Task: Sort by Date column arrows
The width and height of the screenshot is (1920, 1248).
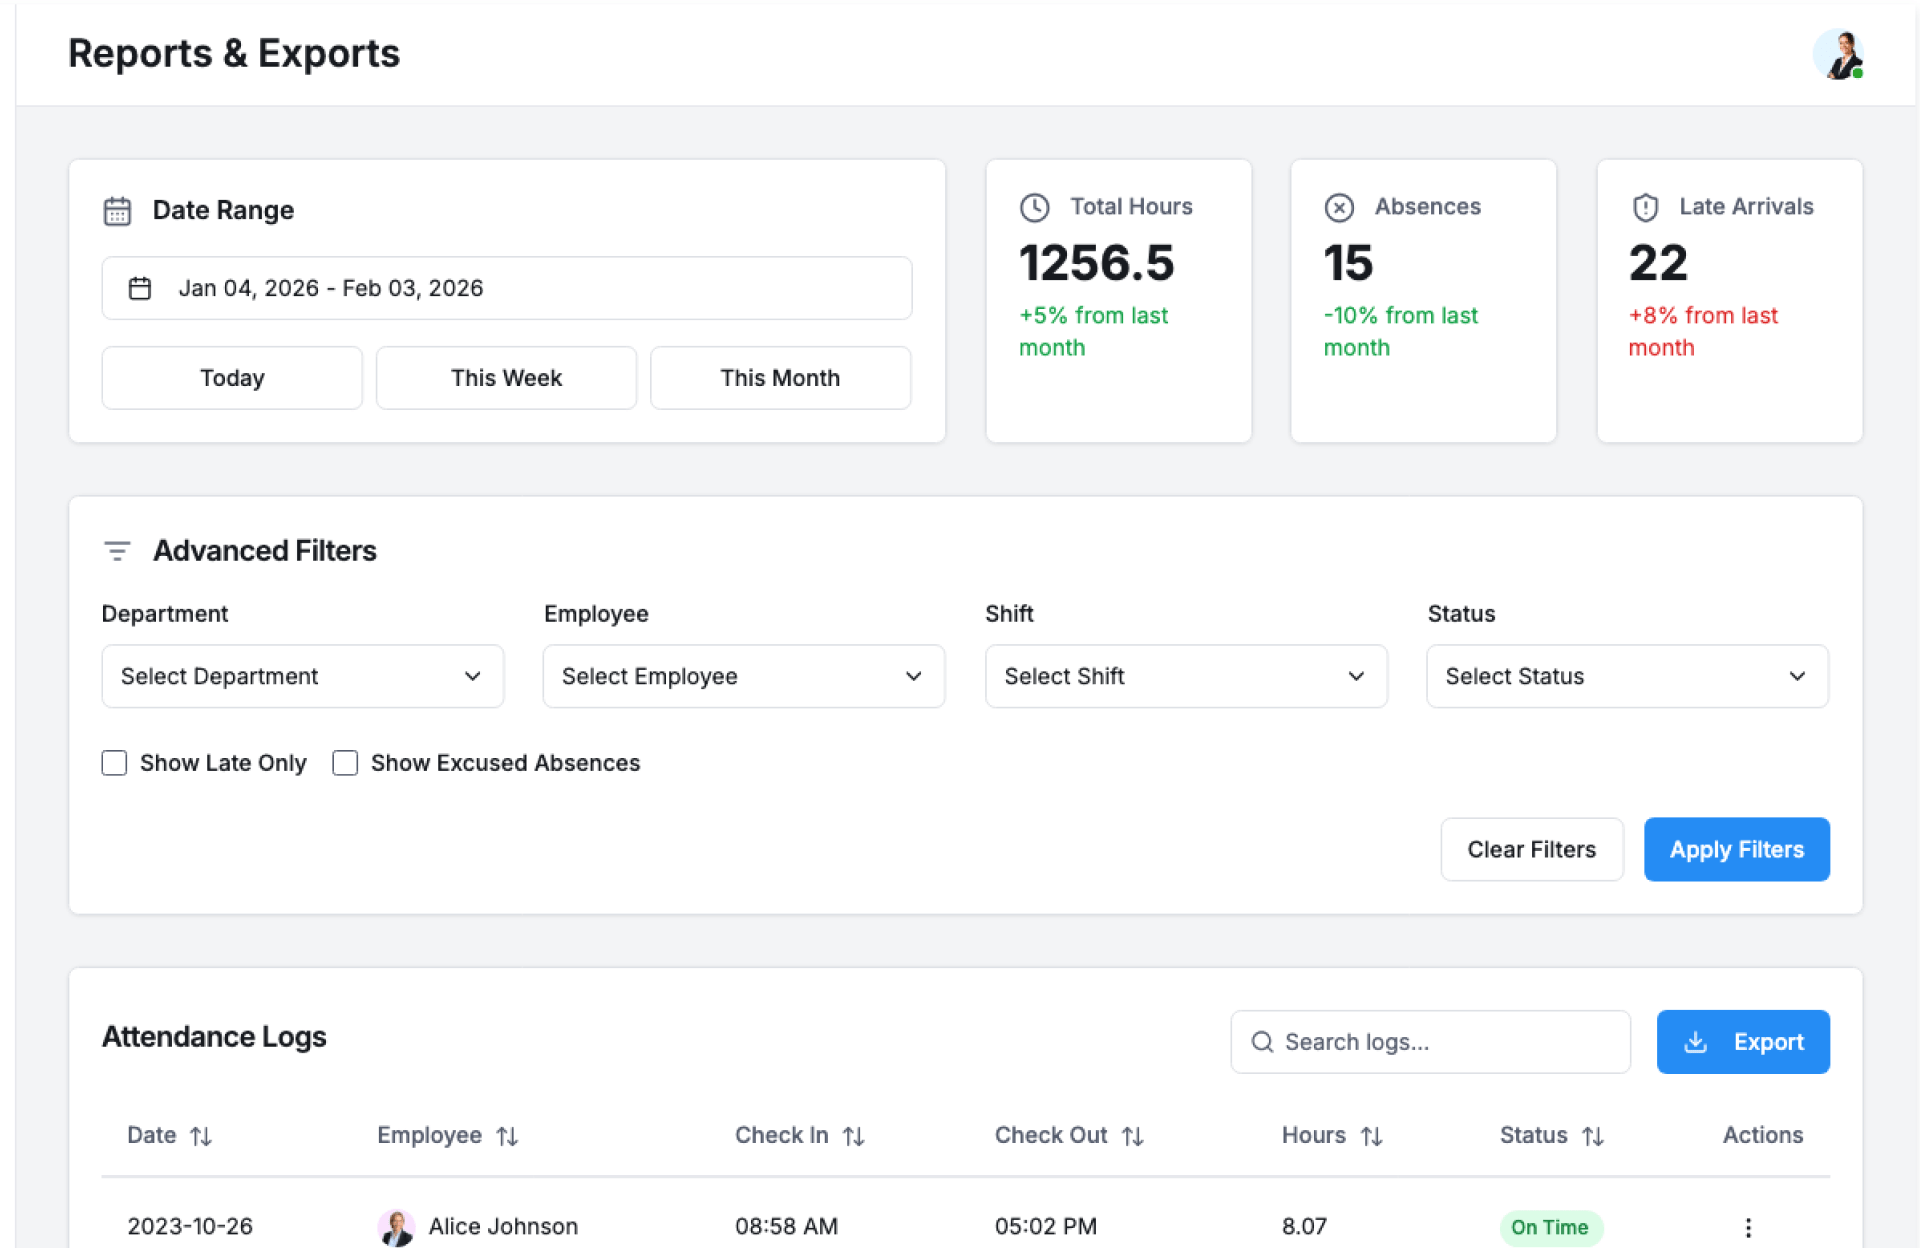Action: (x=201, y=1136)
